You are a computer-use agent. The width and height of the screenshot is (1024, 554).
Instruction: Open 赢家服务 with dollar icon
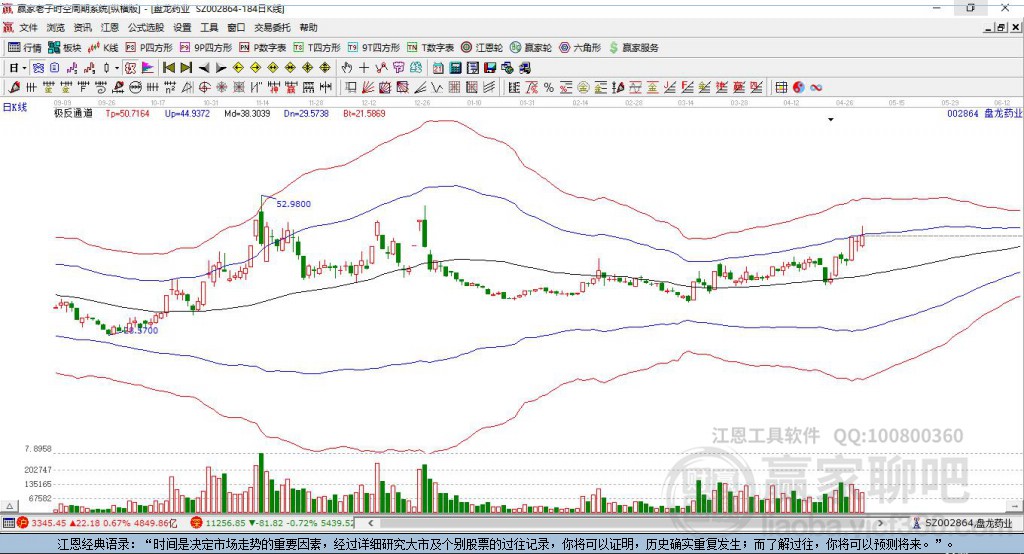(634, 48)
